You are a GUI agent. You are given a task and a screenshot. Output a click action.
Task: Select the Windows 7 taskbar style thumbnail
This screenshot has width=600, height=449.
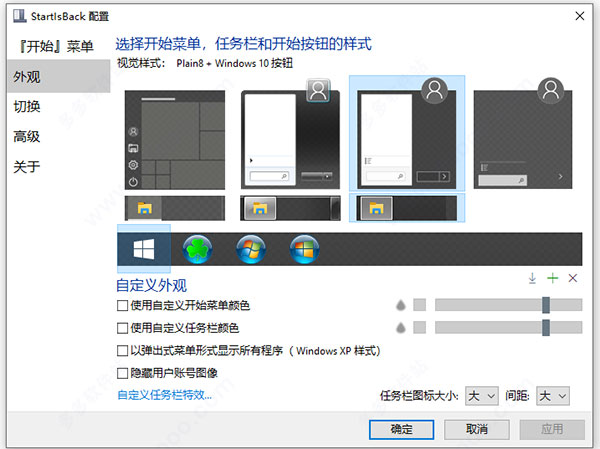[x=290, y=208]
